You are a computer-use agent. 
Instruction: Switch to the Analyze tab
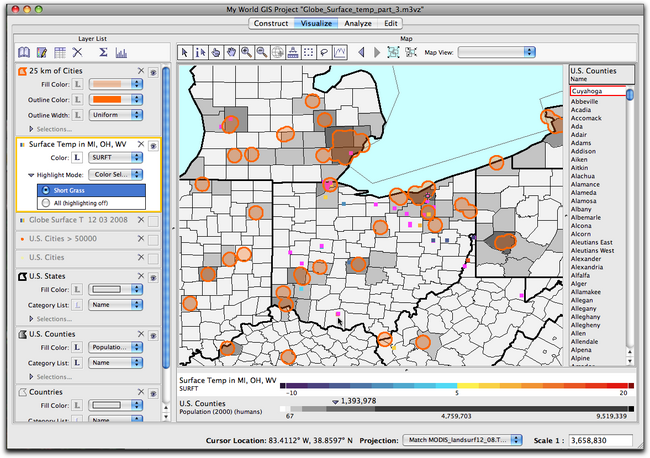click(358, 22)
